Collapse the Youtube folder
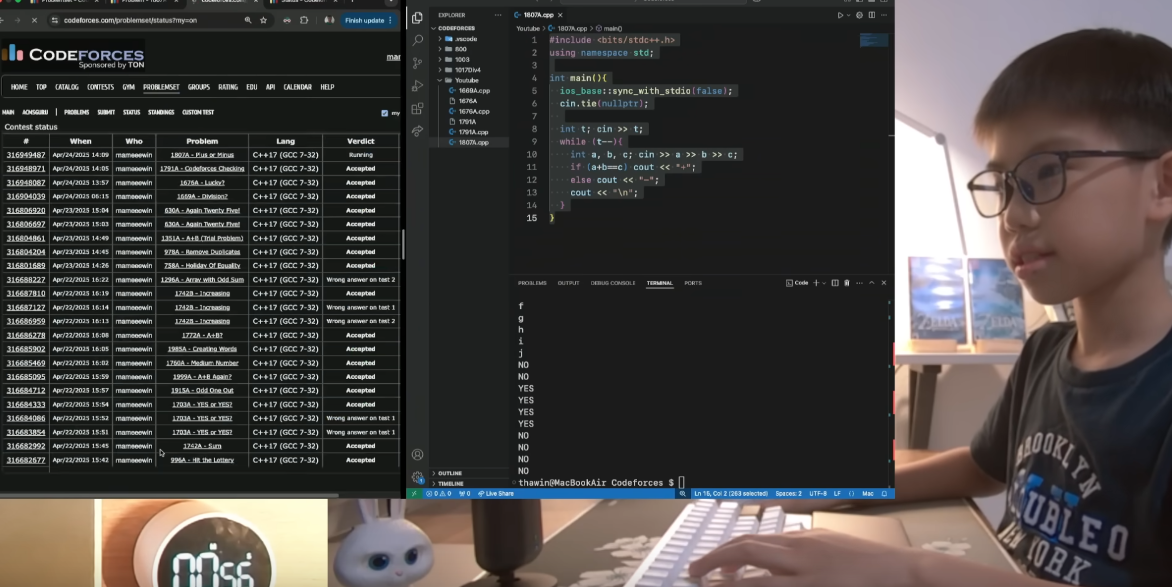The height and width of the screenshot is (587, 1172). coord(466,80)
